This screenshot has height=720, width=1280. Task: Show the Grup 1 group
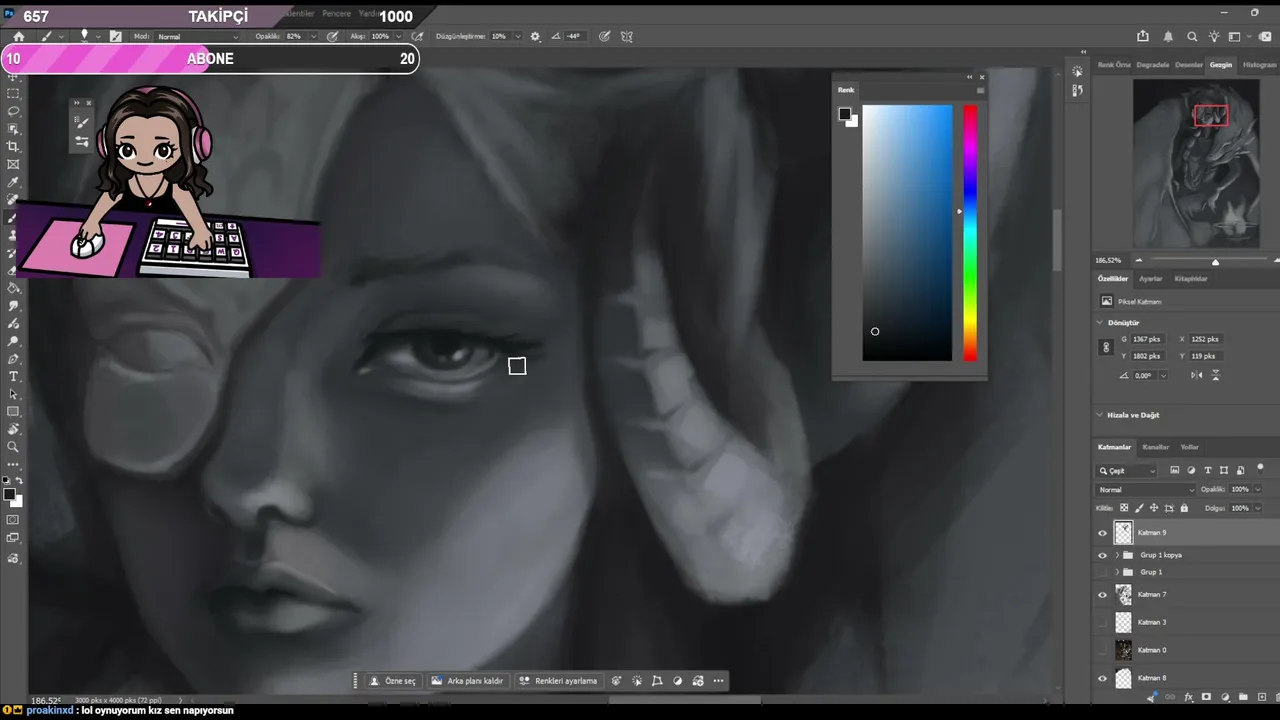point(1103,572)
